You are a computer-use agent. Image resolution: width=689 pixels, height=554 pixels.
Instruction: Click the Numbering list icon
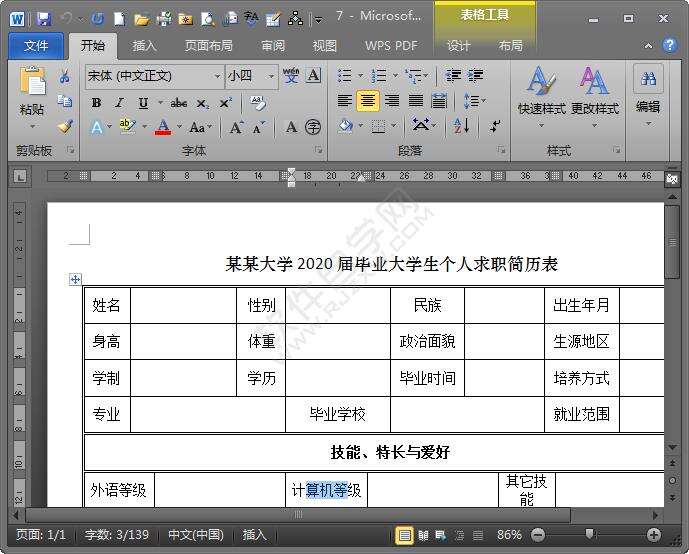(379, 76)
